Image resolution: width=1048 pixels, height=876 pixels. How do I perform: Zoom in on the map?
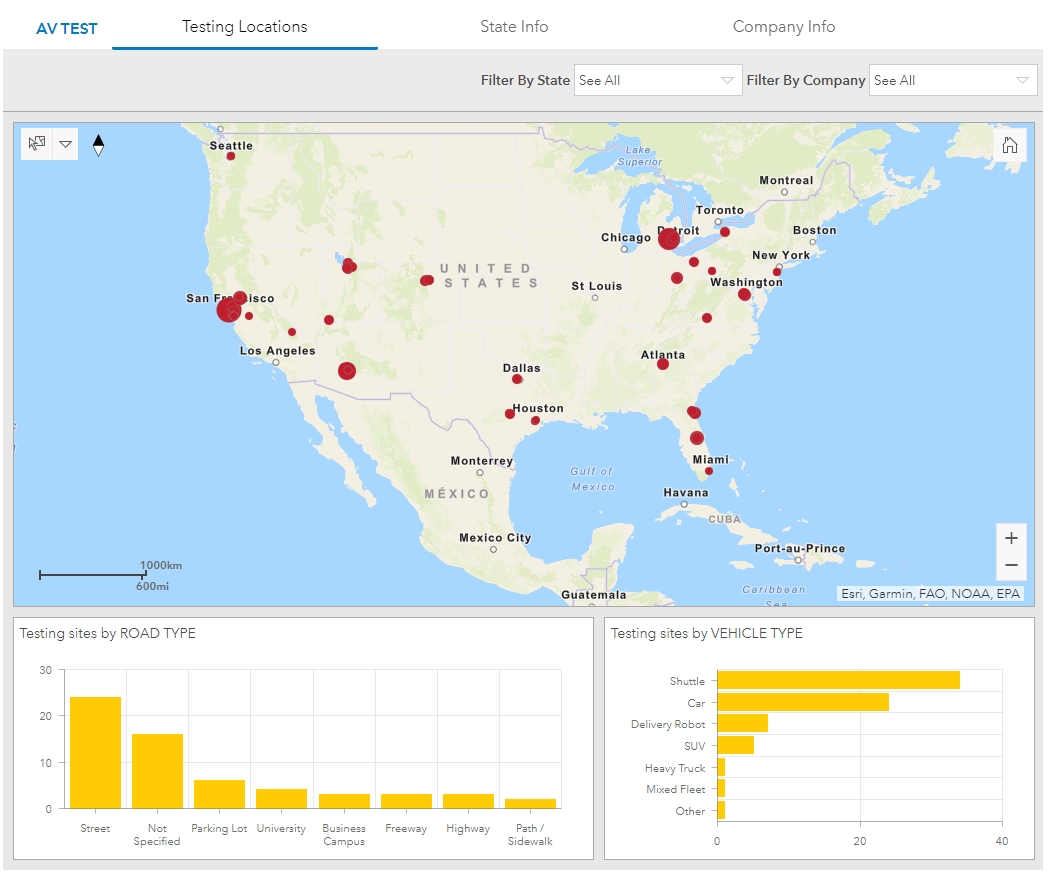coord(1011,538)
